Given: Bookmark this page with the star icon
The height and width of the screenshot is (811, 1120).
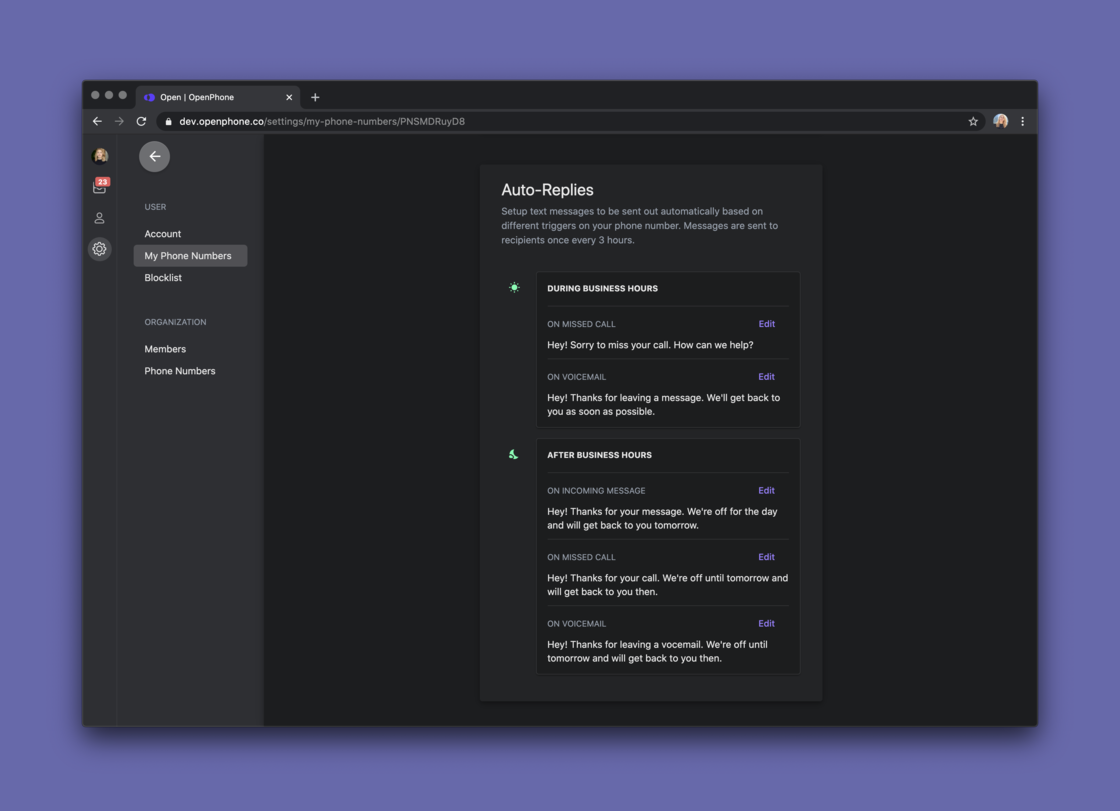Looking at the screenshot, I should coord(973,121).
